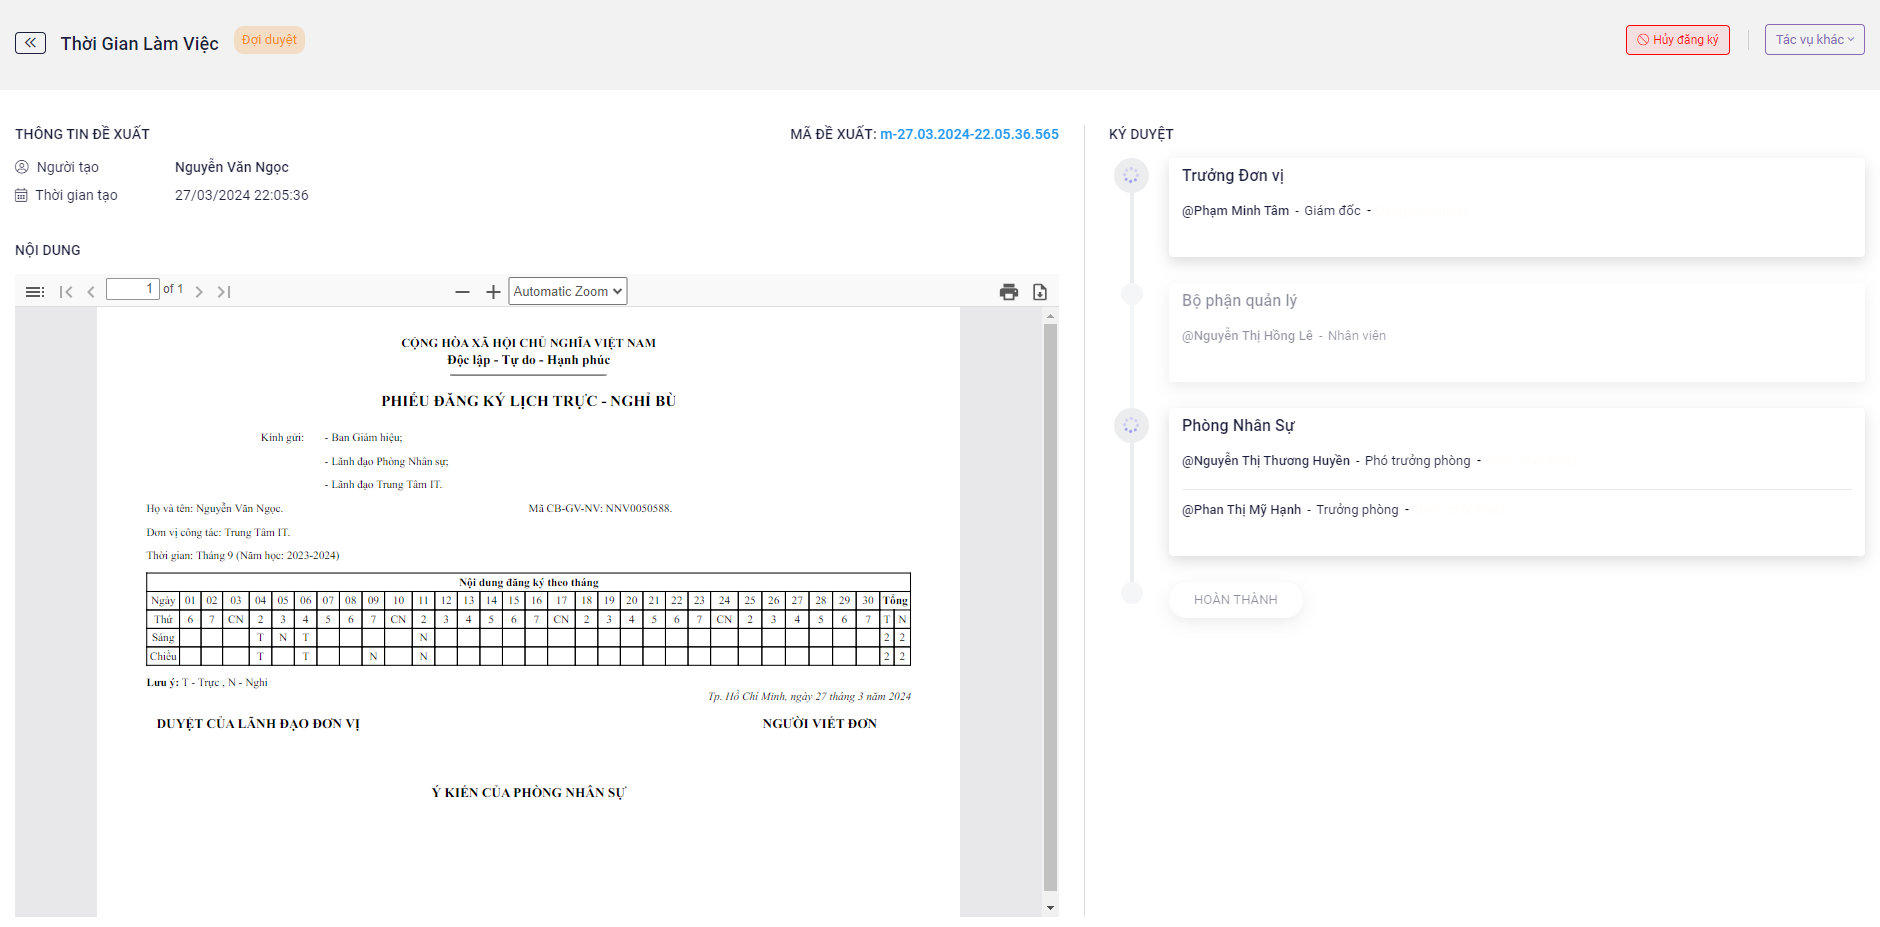The image size is (1880, 927).
Task: Zoom out with the minus icon
Action: (462, 292)
